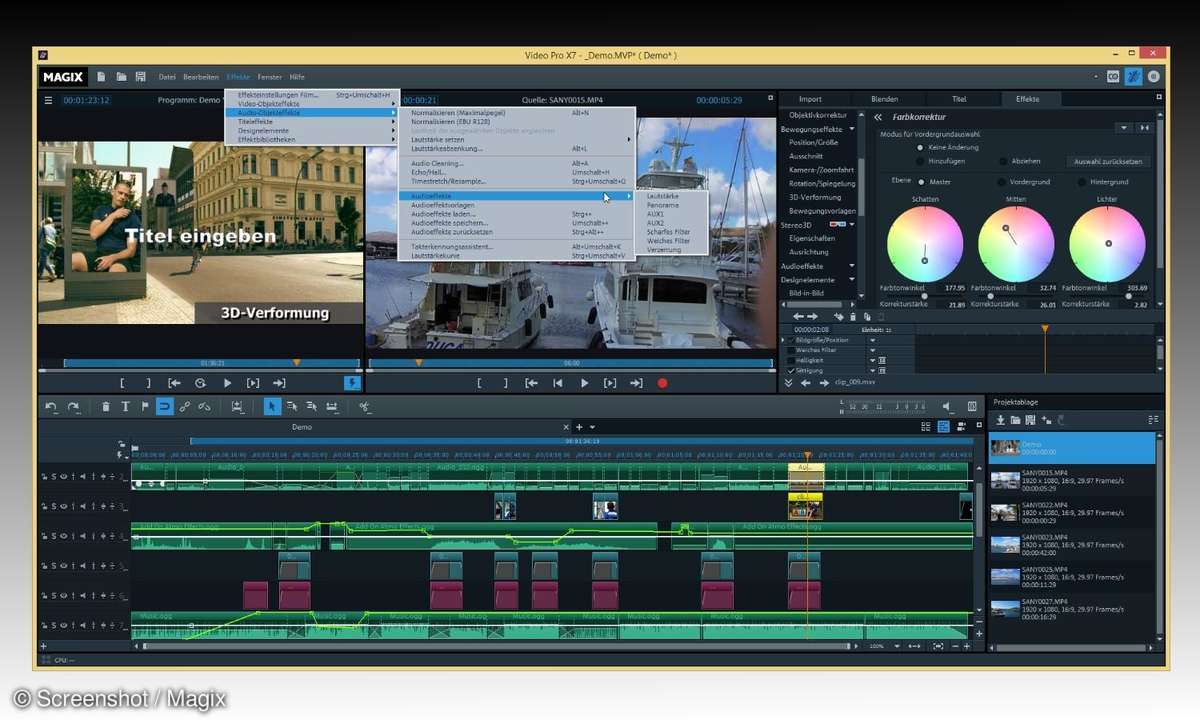Select Rotation/Spiegelung in the effects list
The width and height of the screenshot is (1200, 720).
823,183
